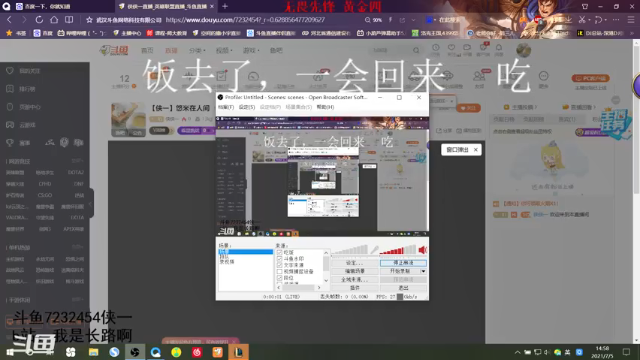The image size is (640, 360).
Task: Open the browser hamburger menu
Action: (631, 20)
